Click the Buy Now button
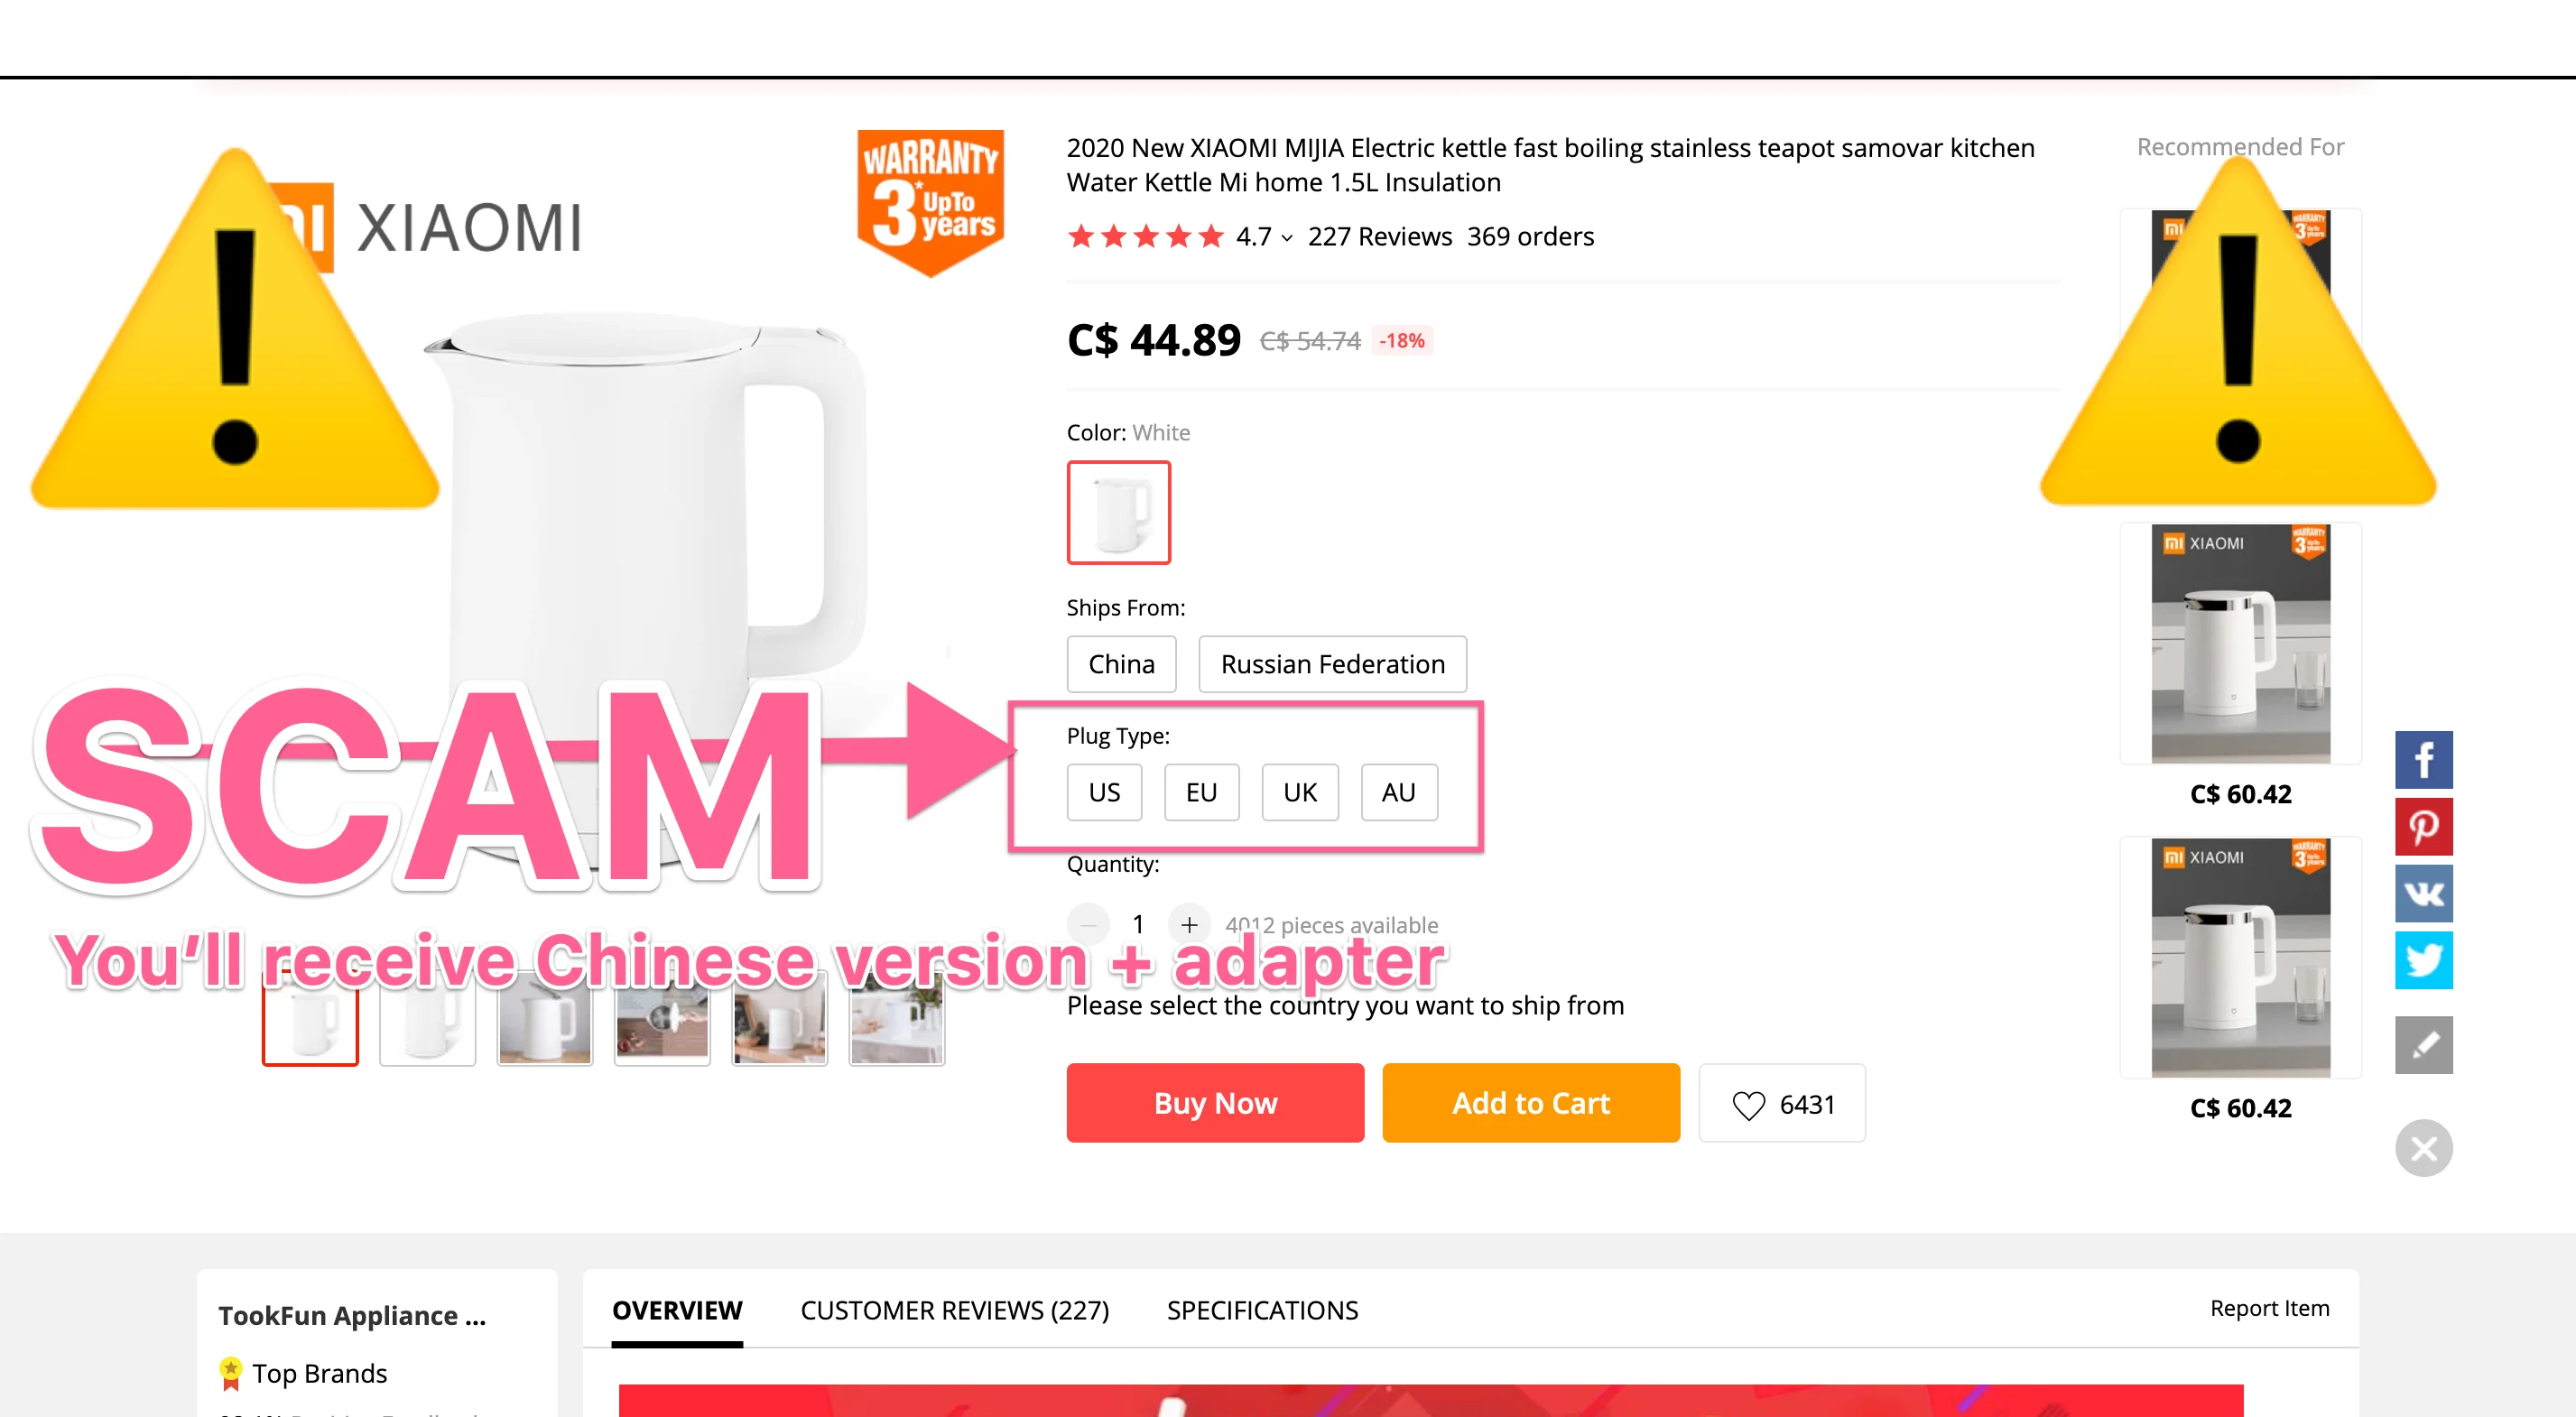 click(x=1215, y=1103)
